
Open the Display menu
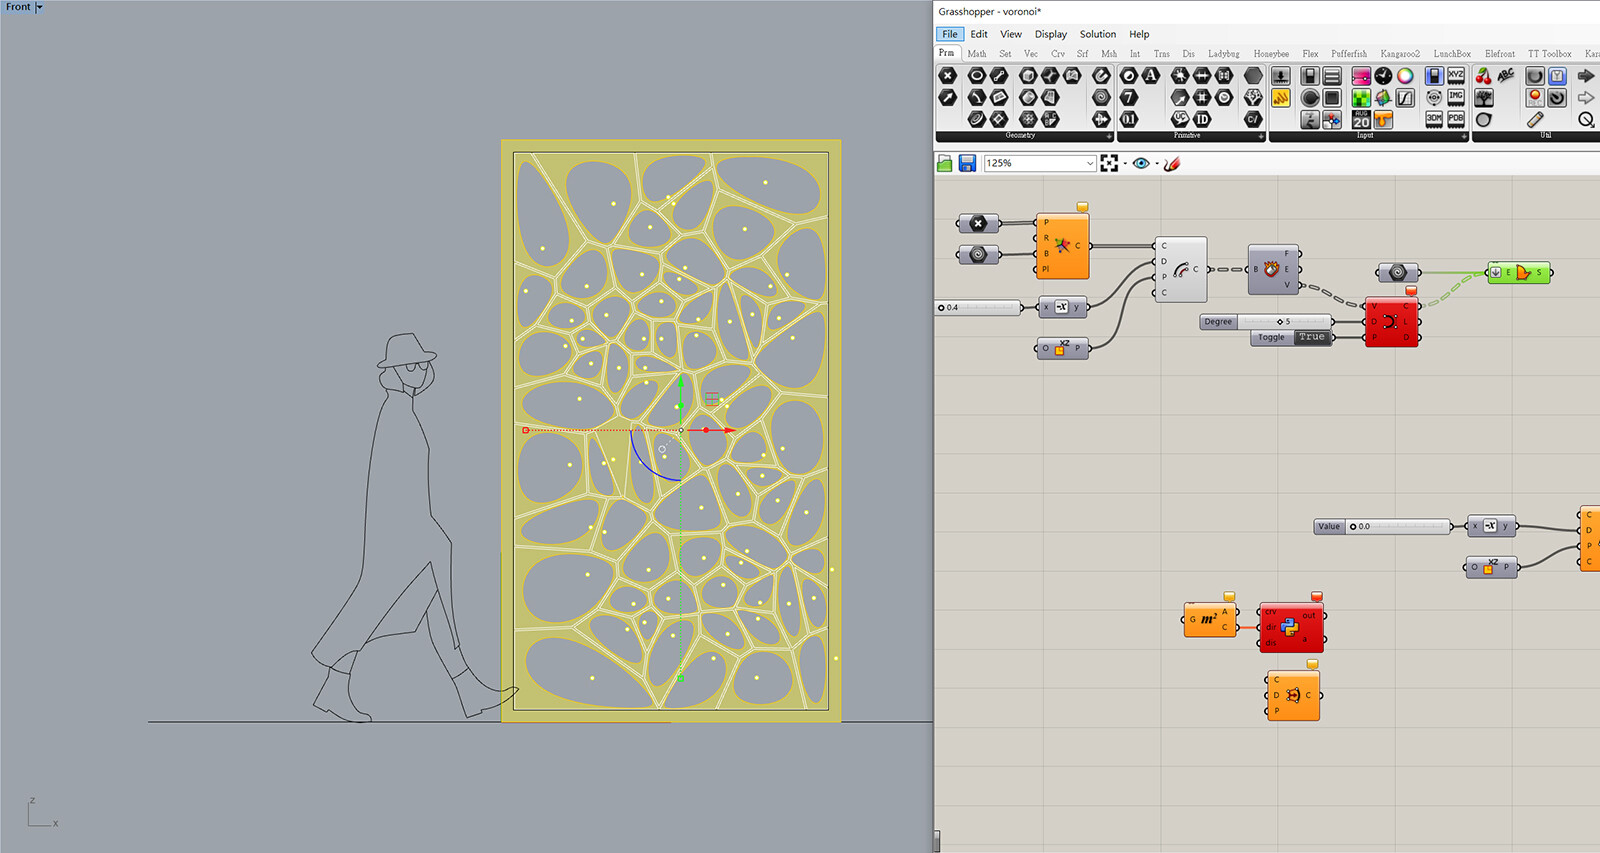pyautogui.click(x=1050, y=34)
